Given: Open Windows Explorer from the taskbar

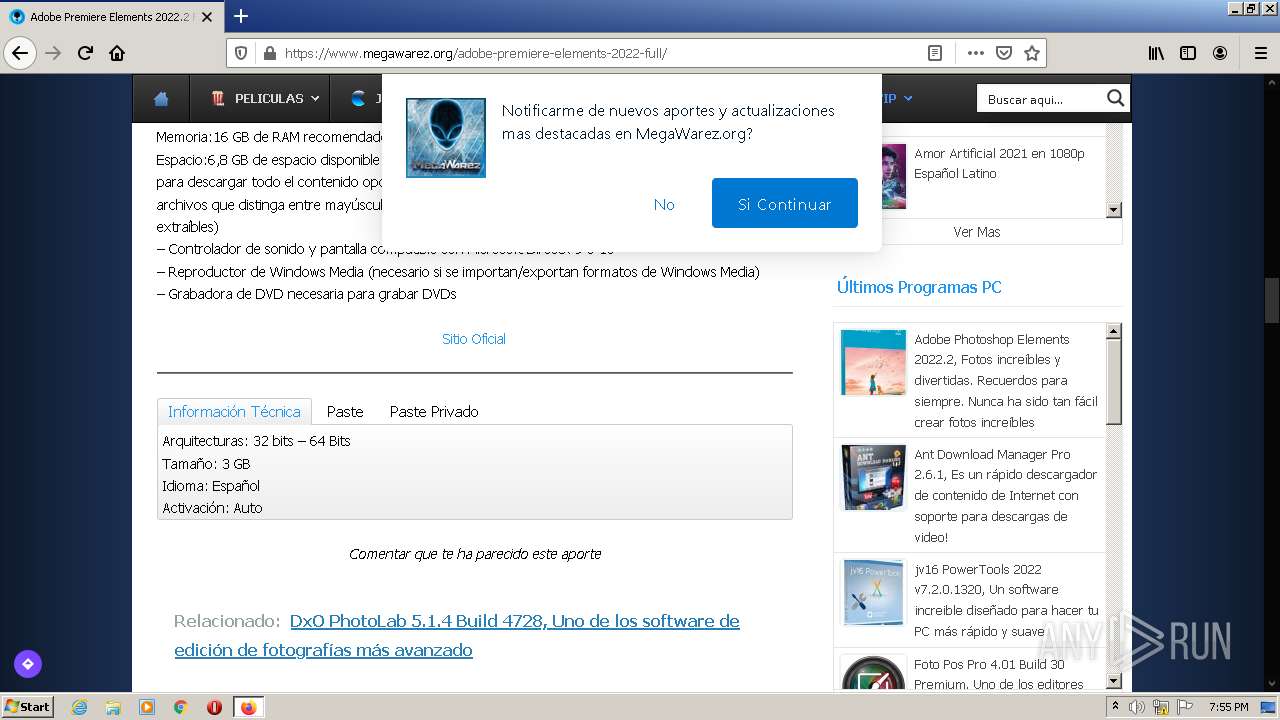Looking at the screenshot, I should coord(113,707).
